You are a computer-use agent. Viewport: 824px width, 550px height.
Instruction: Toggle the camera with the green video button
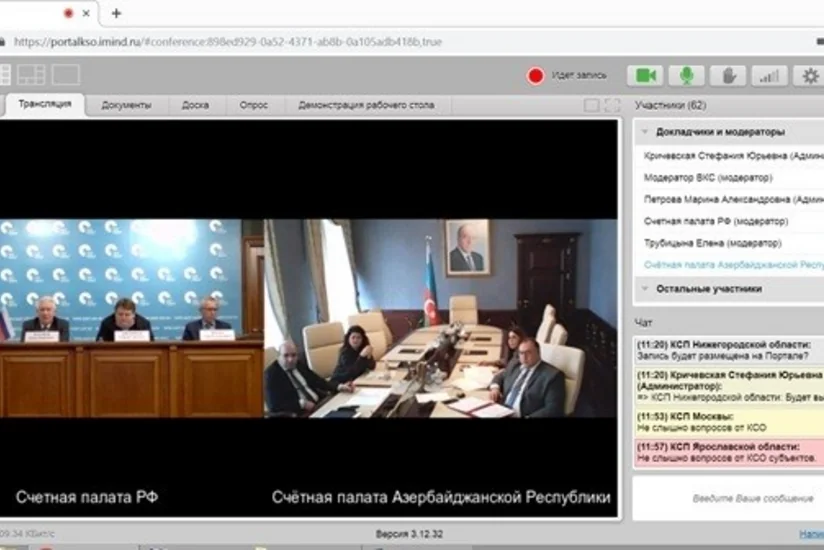coord(645,76)
